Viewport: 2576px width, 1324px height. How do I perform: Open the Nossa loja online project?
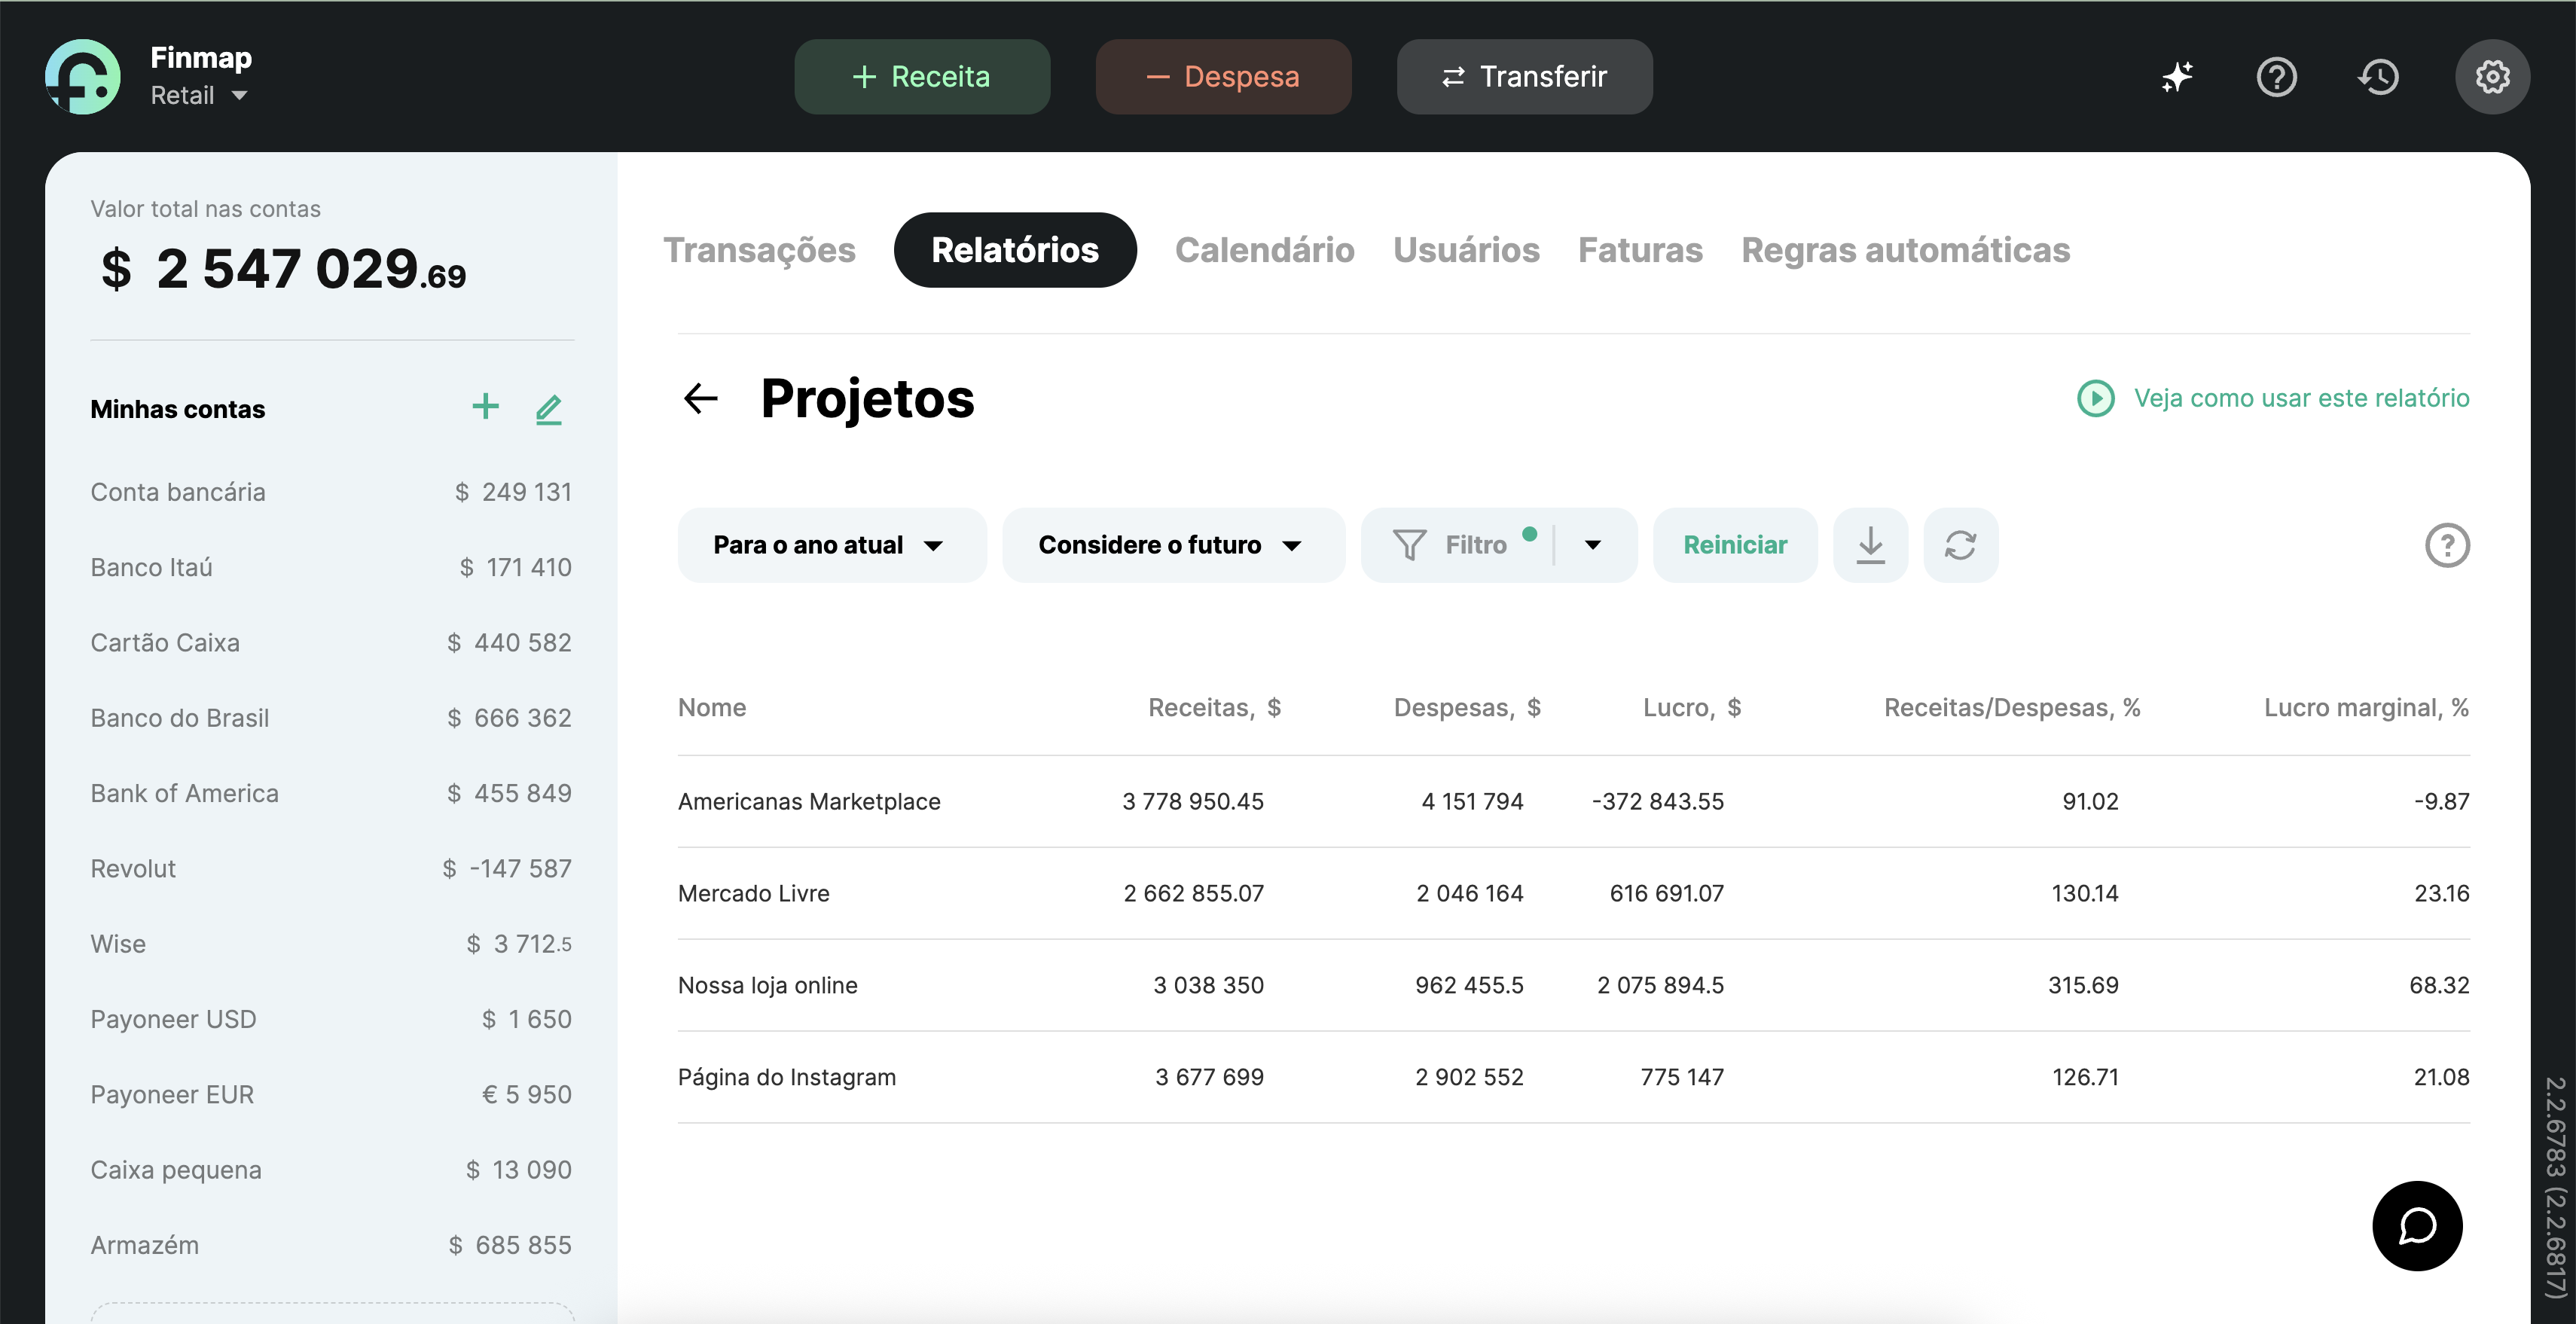click(1574, 985)
